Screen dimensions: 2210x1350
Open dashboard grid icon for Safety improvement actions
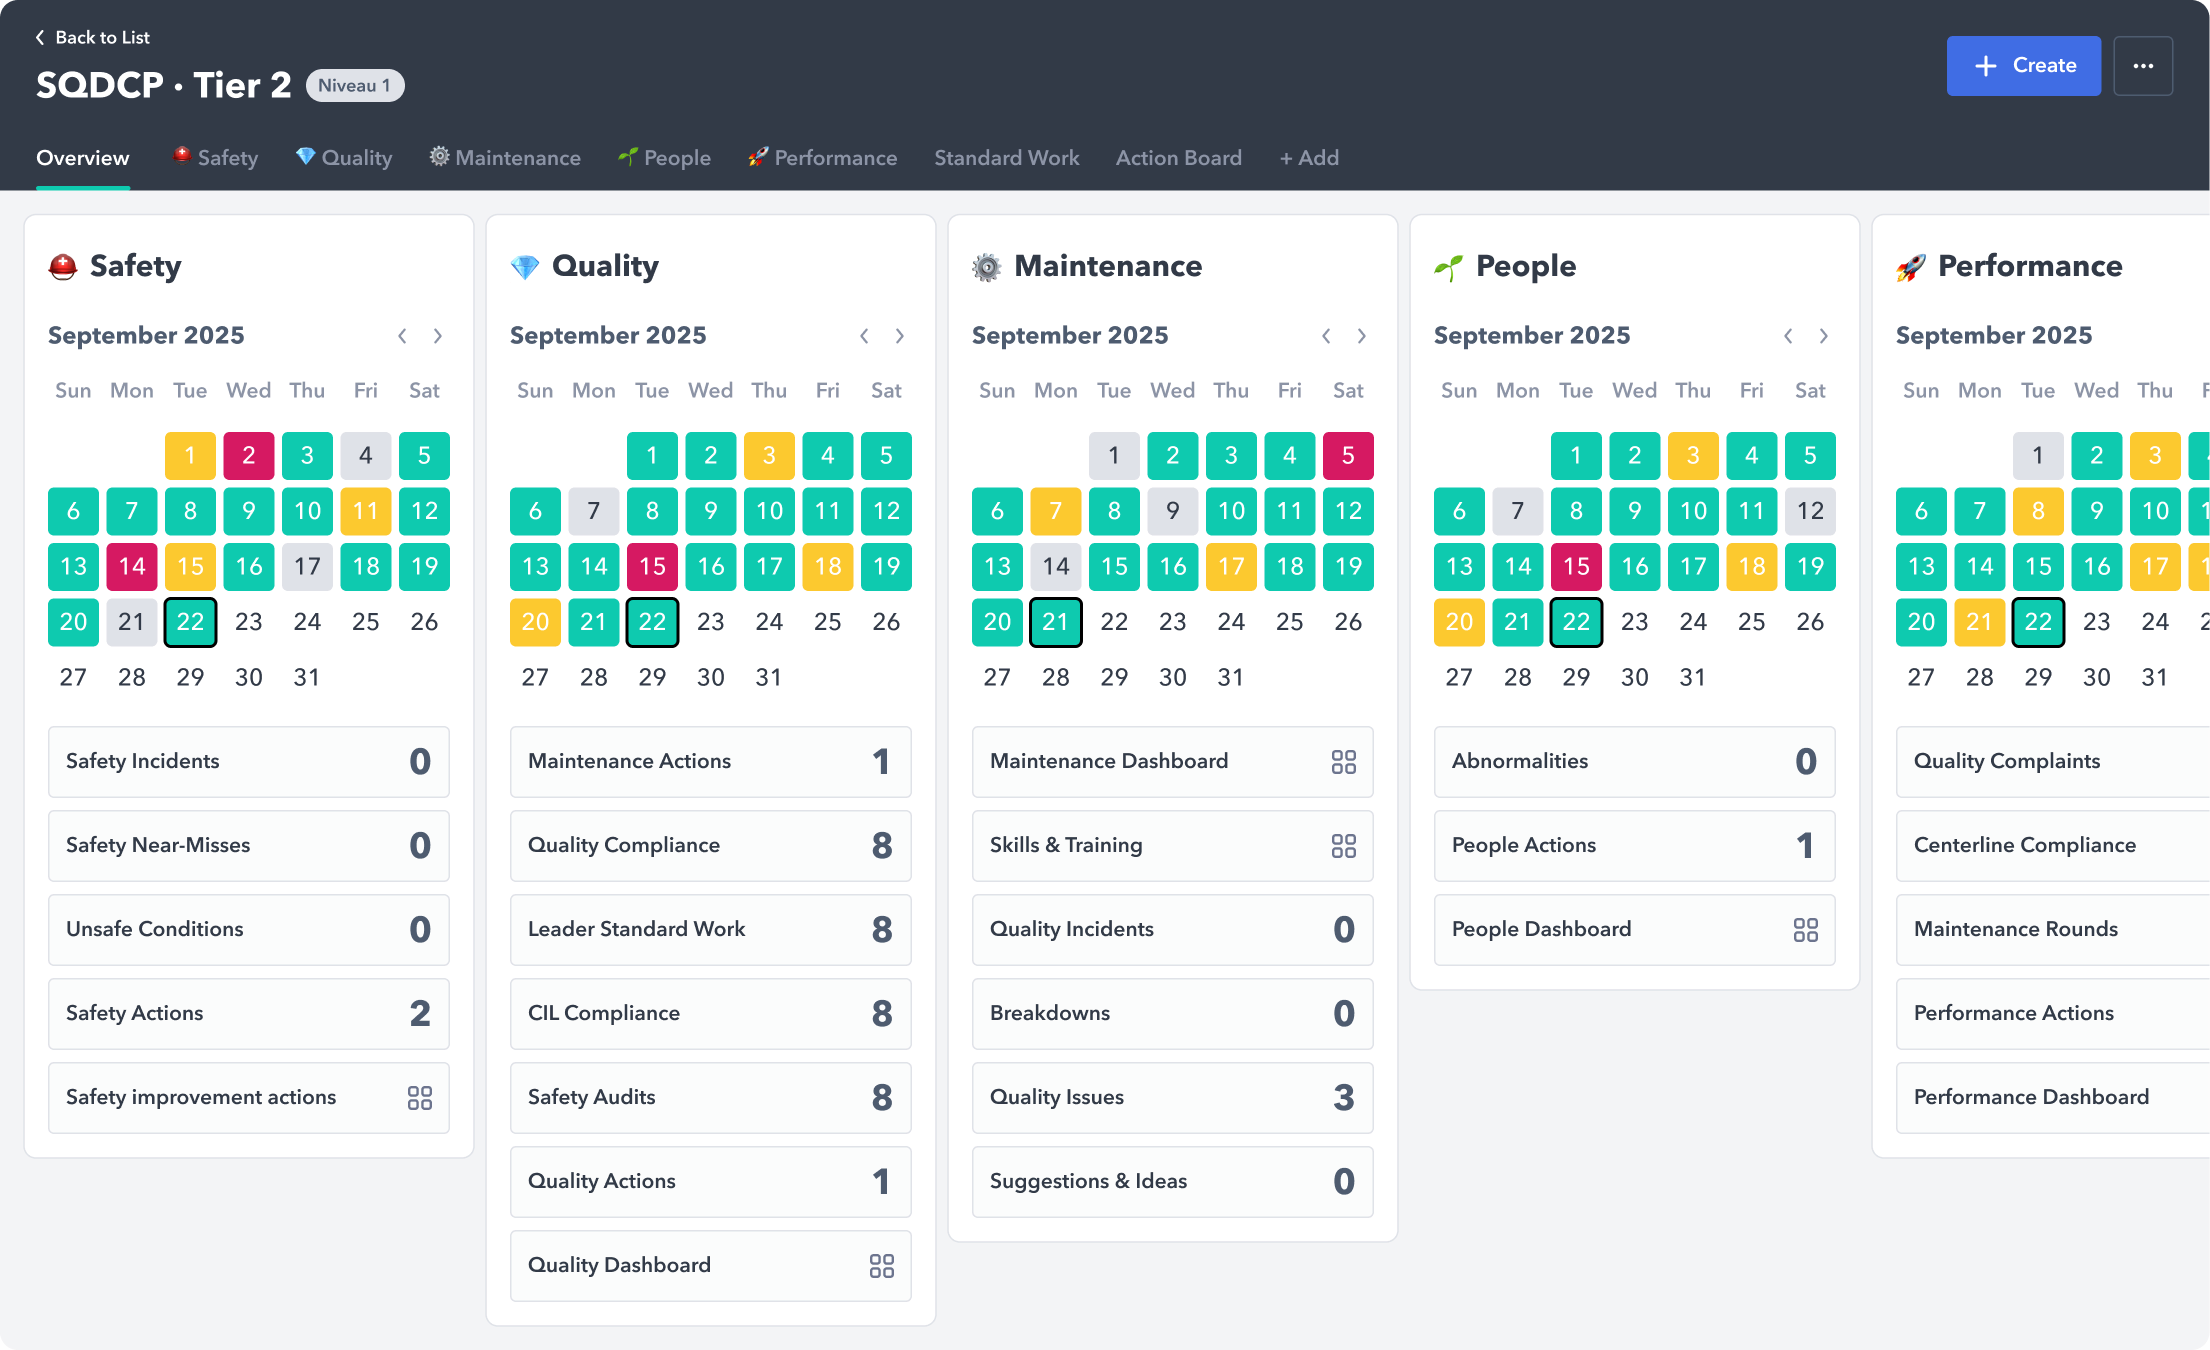coord(420,1098)
